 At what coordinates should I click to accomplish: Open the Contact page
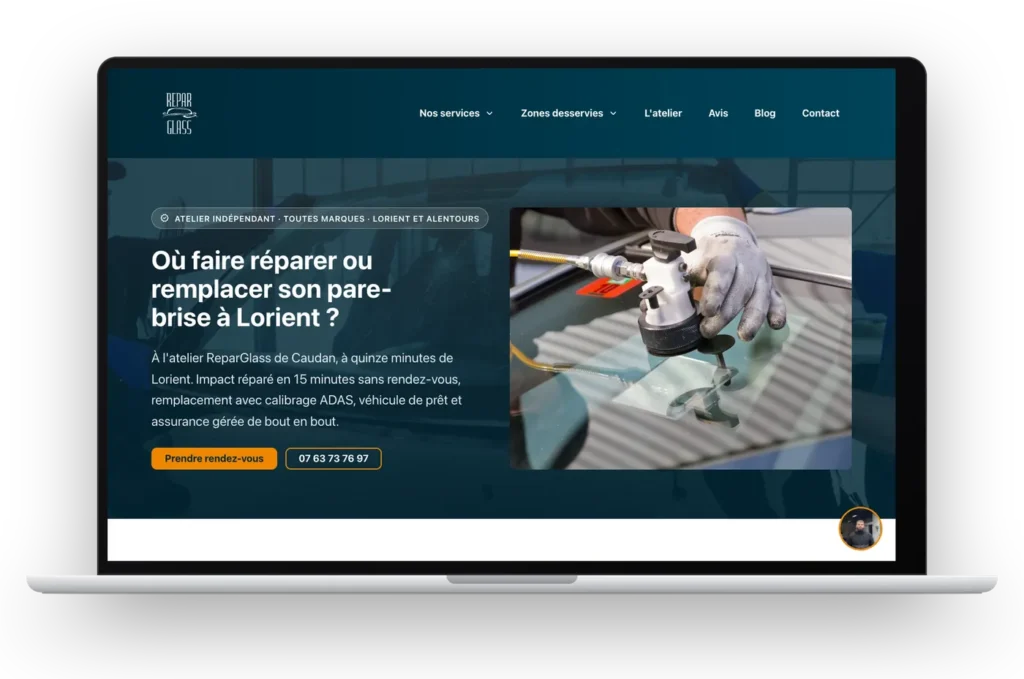(x=820, y=113)
